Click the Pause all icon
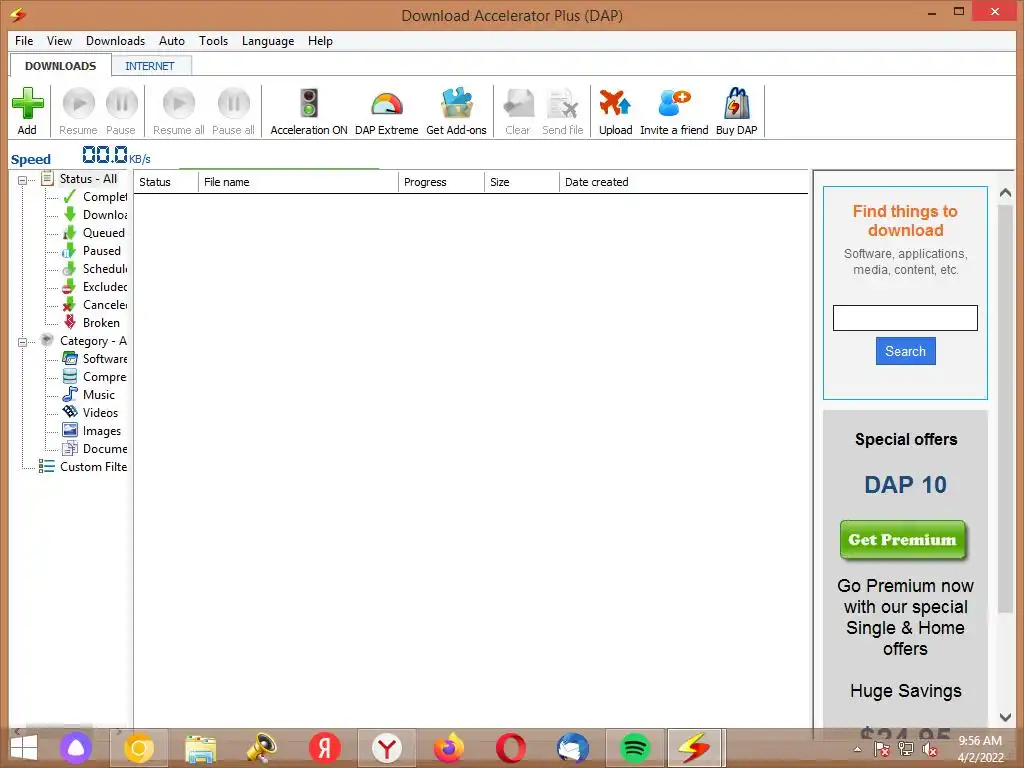 [x=233, y=103]
